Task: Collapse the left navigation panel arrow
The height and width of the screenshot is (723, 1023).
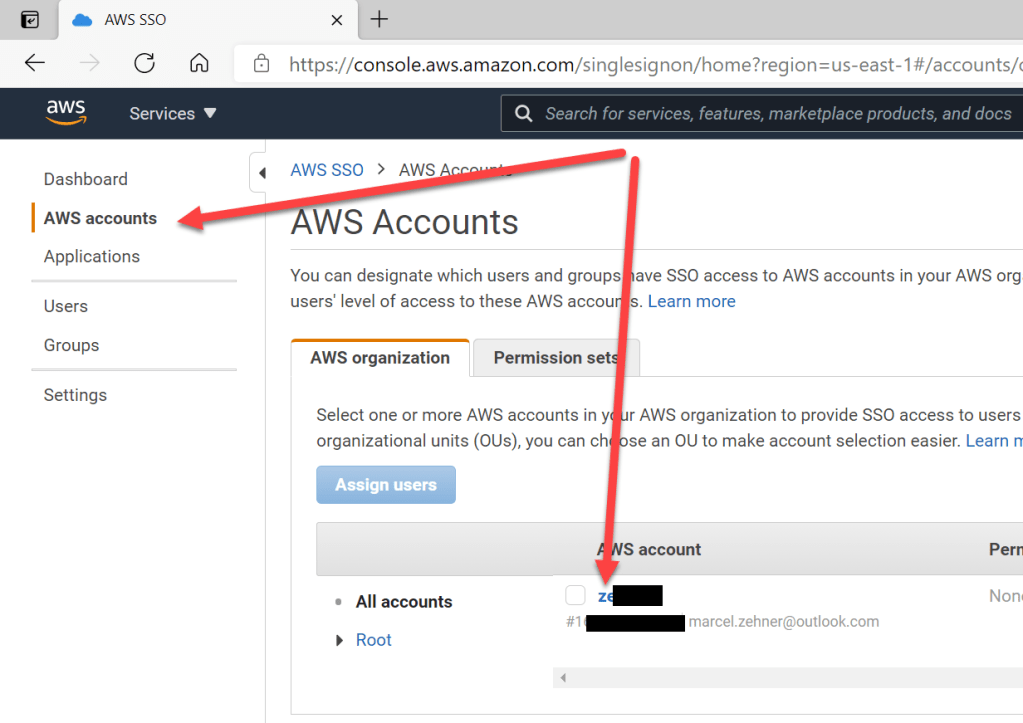Action: [x=262, y=172]
